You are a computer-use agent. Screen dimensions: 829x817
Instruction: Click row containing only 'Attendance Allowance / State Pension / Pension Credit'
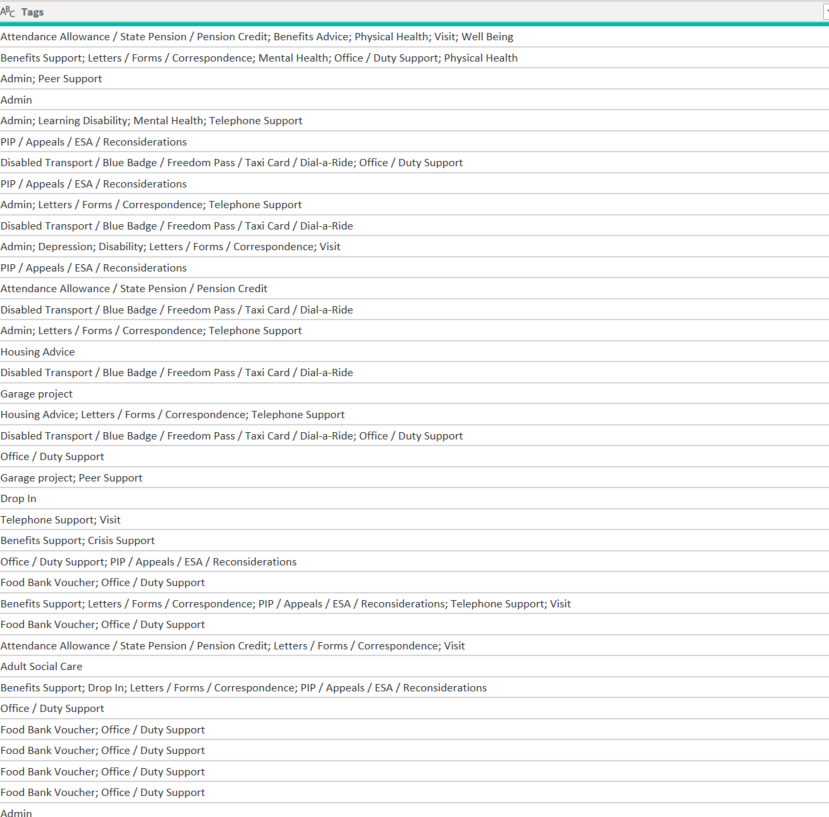[414, 289]
